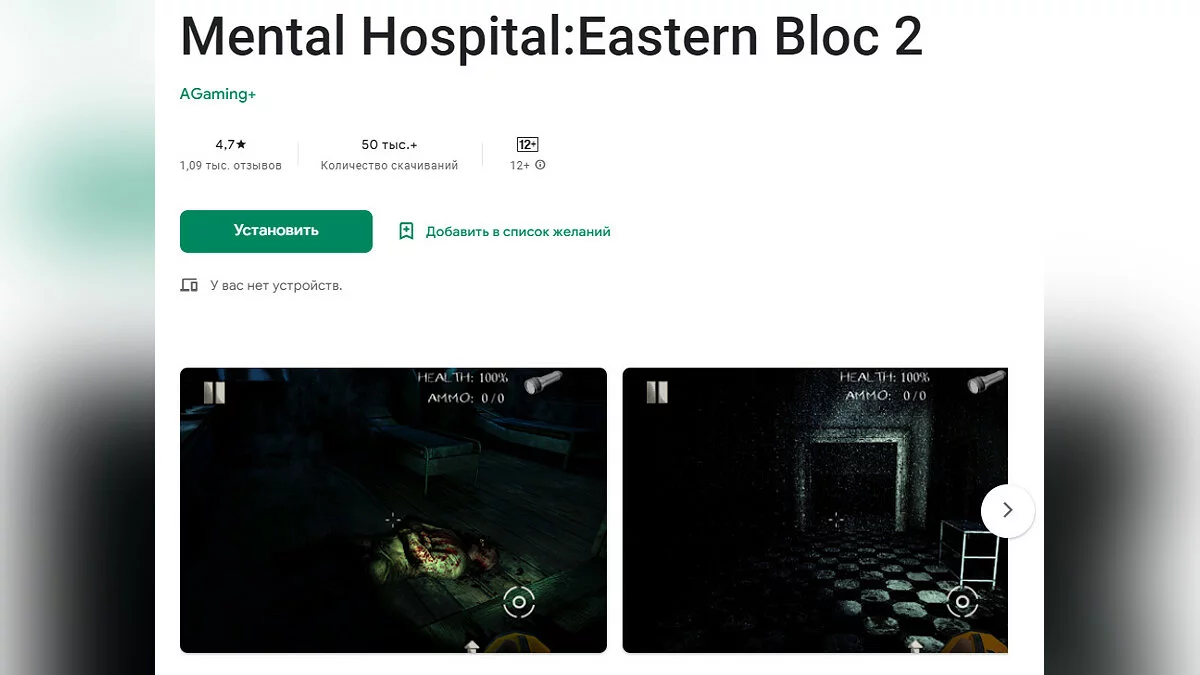This screenshot has height=675, width=1200.
Task: Click the 12+ age rating badge
Action: 528,145
